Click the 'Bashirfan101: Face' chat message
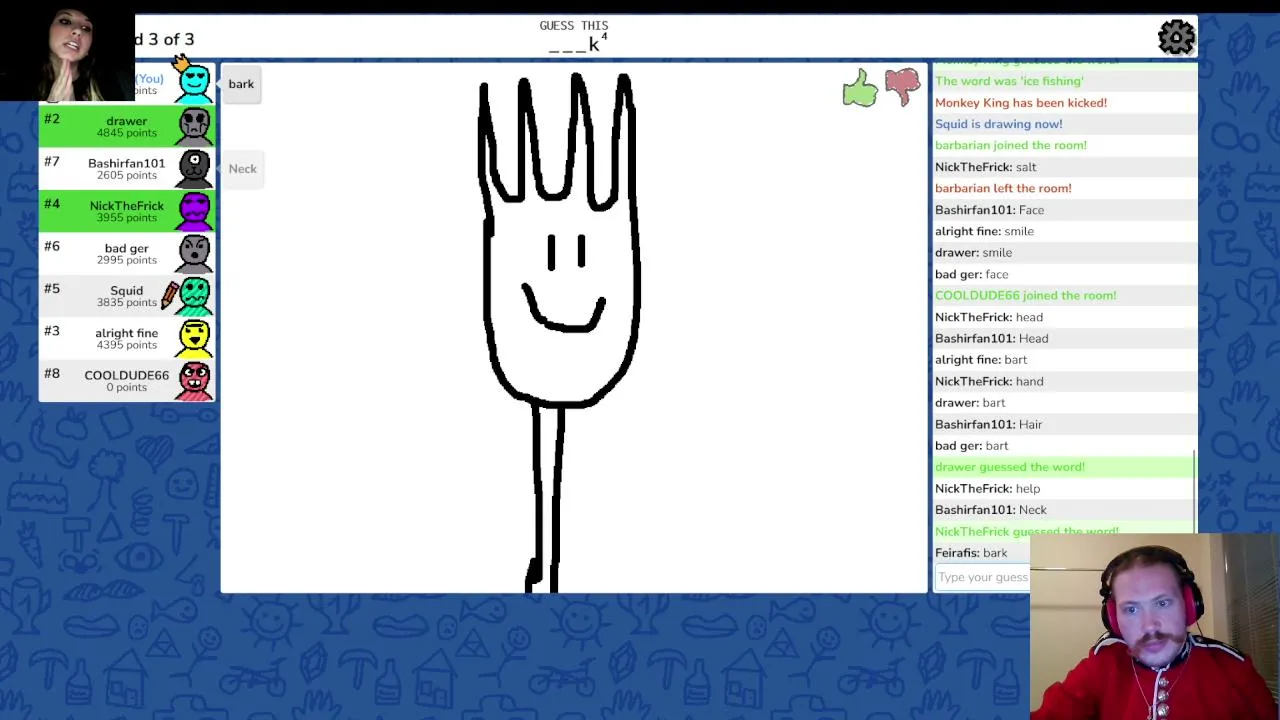The image size is (1280, 720). [990, 210]
